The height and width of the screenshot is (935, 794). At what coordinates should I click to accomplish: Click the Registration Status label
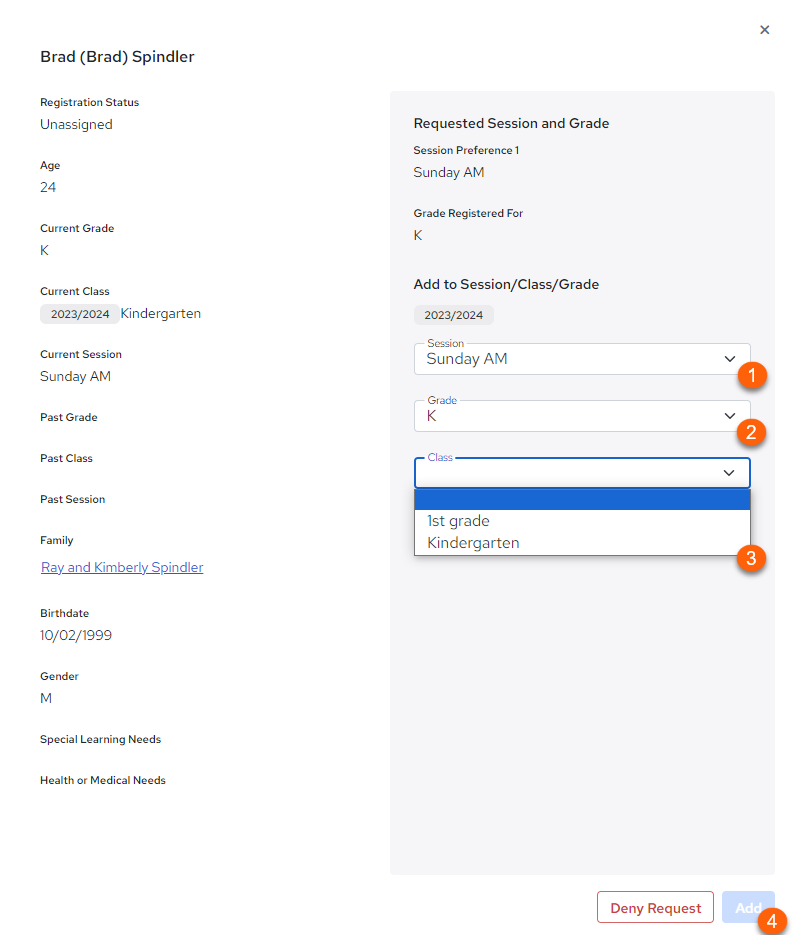click(89, 102)
